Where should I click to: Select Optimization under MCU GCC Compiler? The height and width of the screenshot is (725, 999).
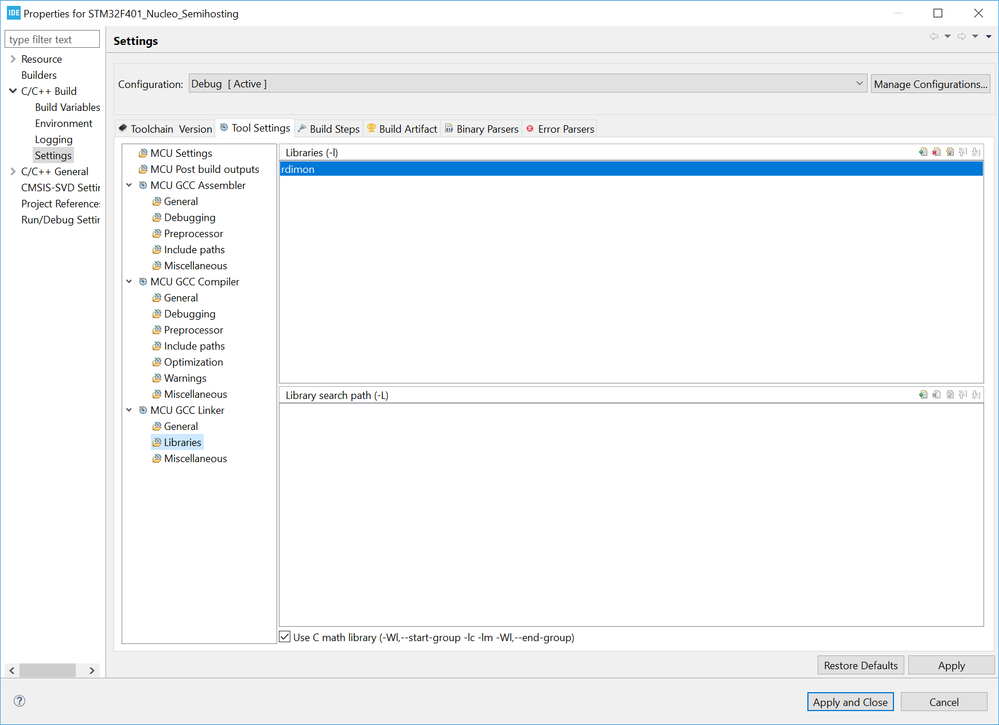tap(193, 362)
